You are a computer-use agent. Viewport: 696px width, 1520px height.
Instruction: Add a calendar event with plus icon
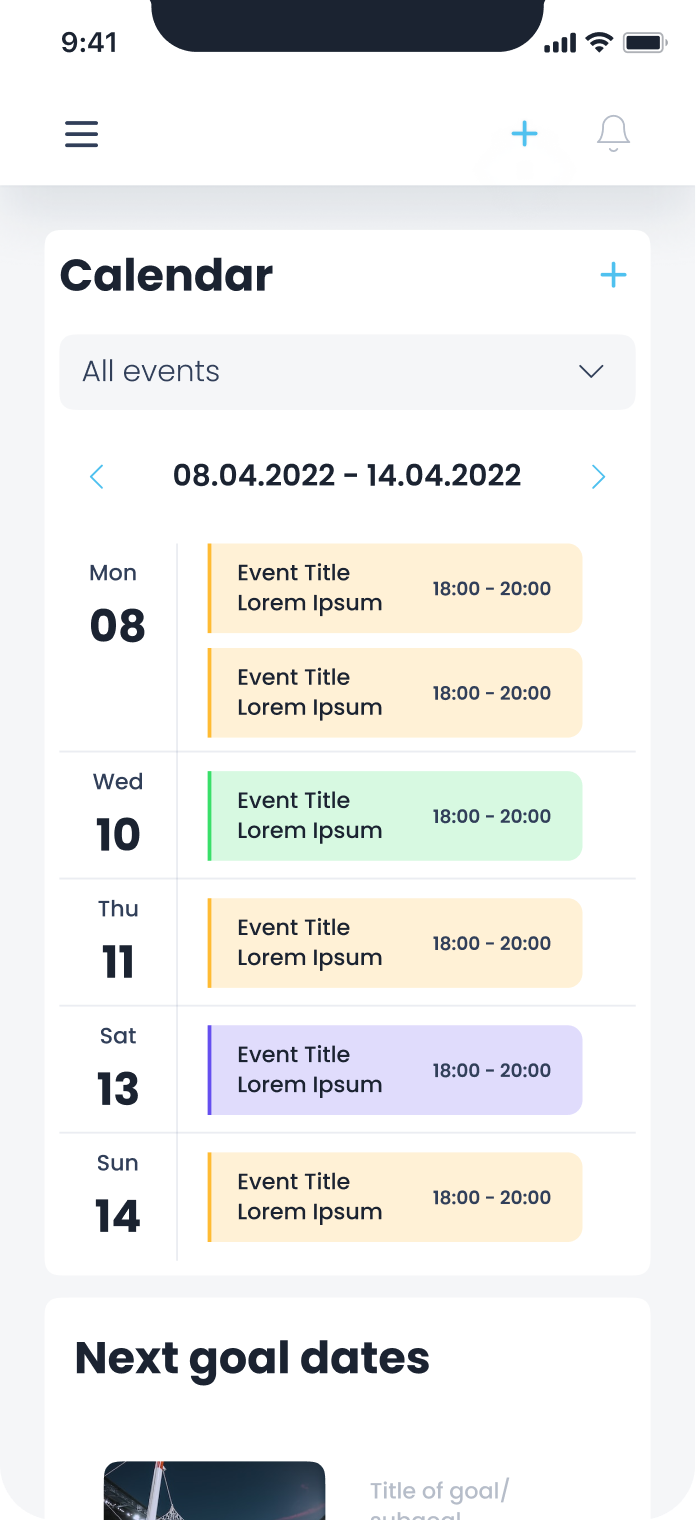click(x=613, y=275)
